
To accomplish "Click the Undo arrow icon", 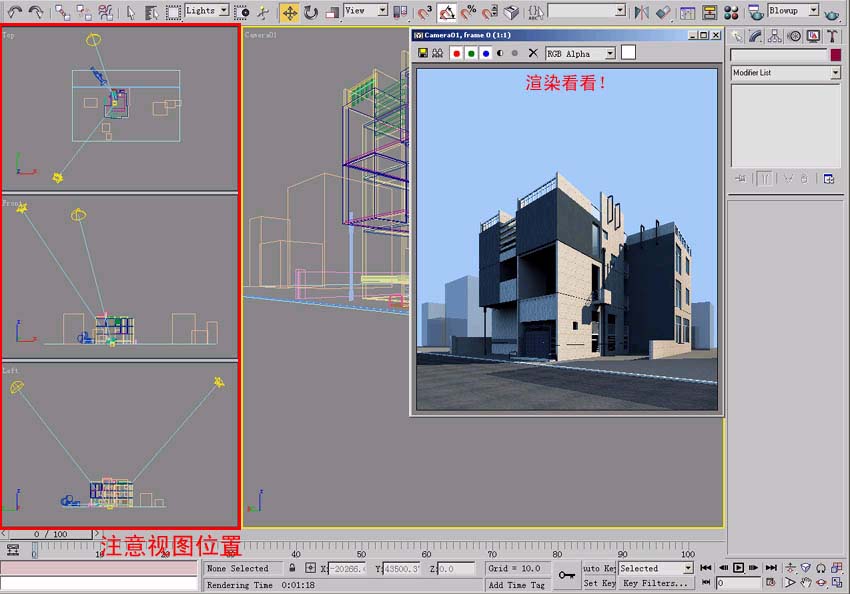I will (x=14, y=12).
